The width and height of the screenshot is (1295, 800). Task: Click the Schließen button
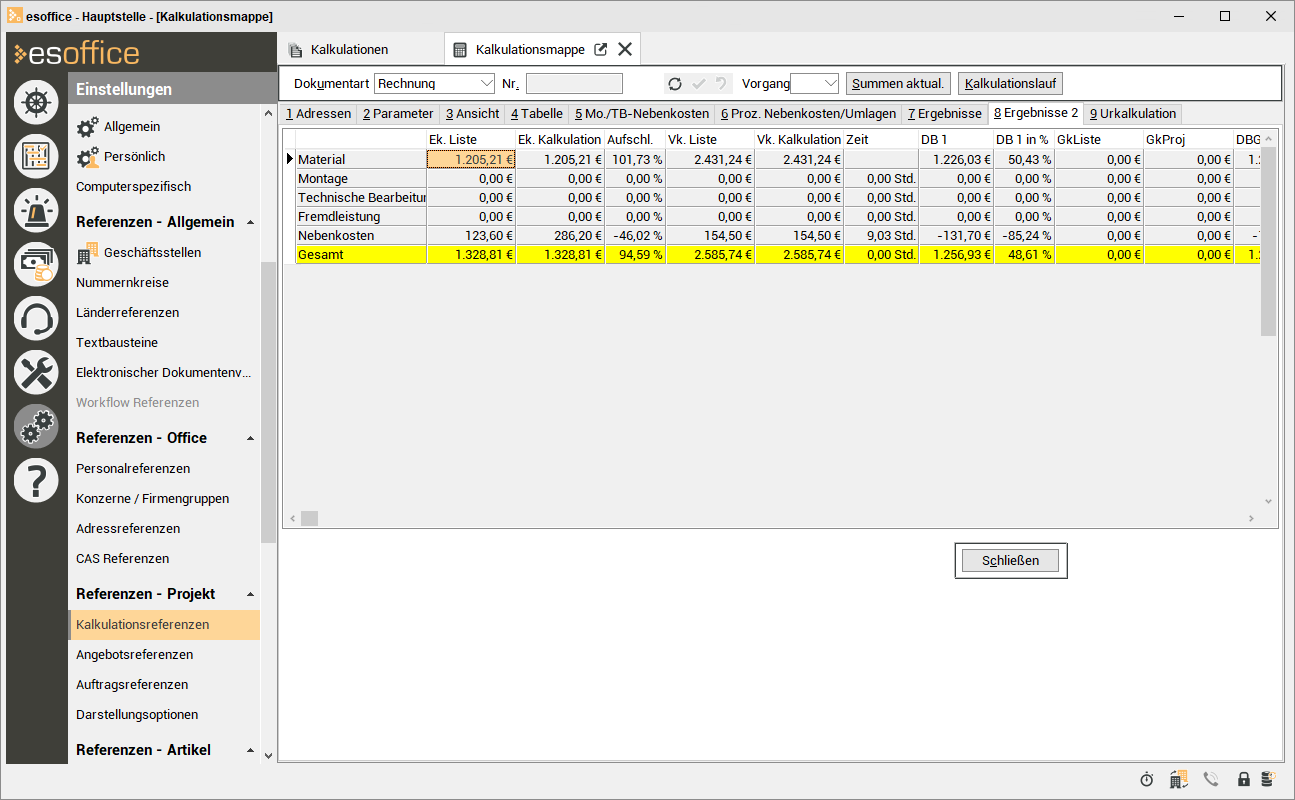click(x=1011, y=561)
